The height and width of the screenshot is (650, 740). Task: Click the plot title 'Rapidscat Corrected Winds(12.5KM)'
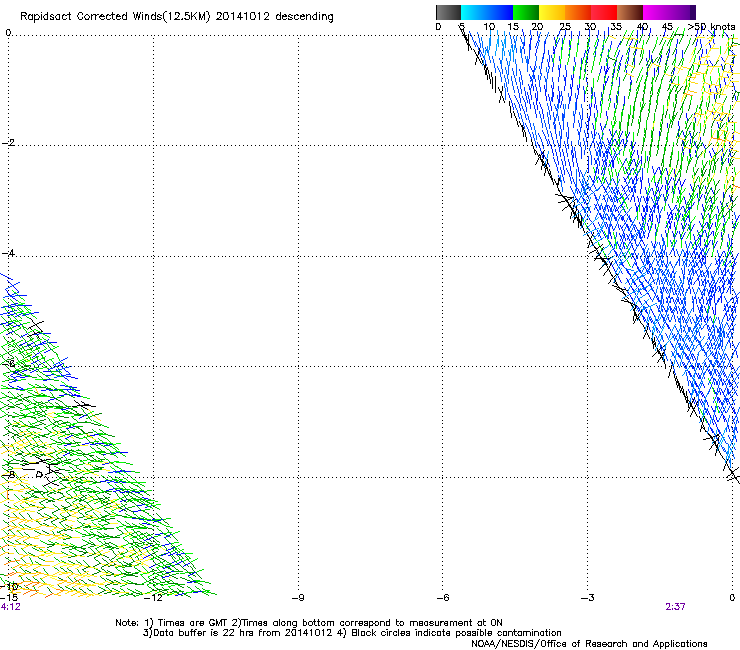[115, 17]
